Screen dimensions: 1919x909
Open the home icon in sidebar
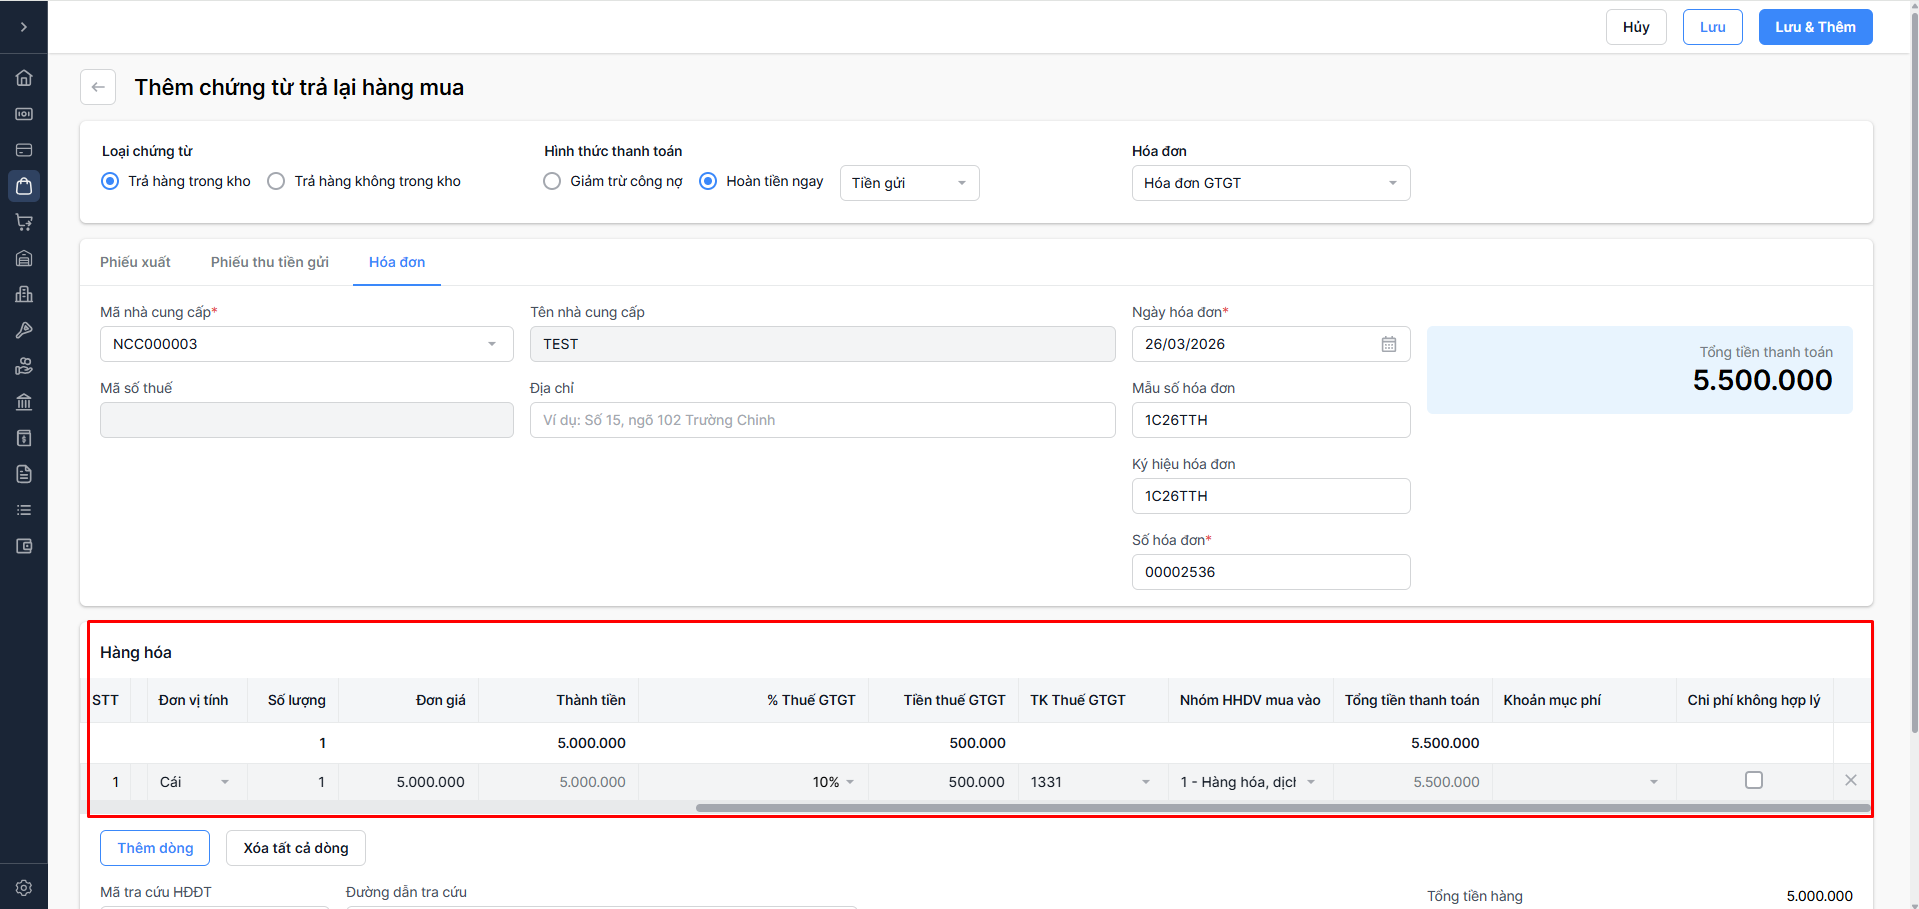point(24,78)
